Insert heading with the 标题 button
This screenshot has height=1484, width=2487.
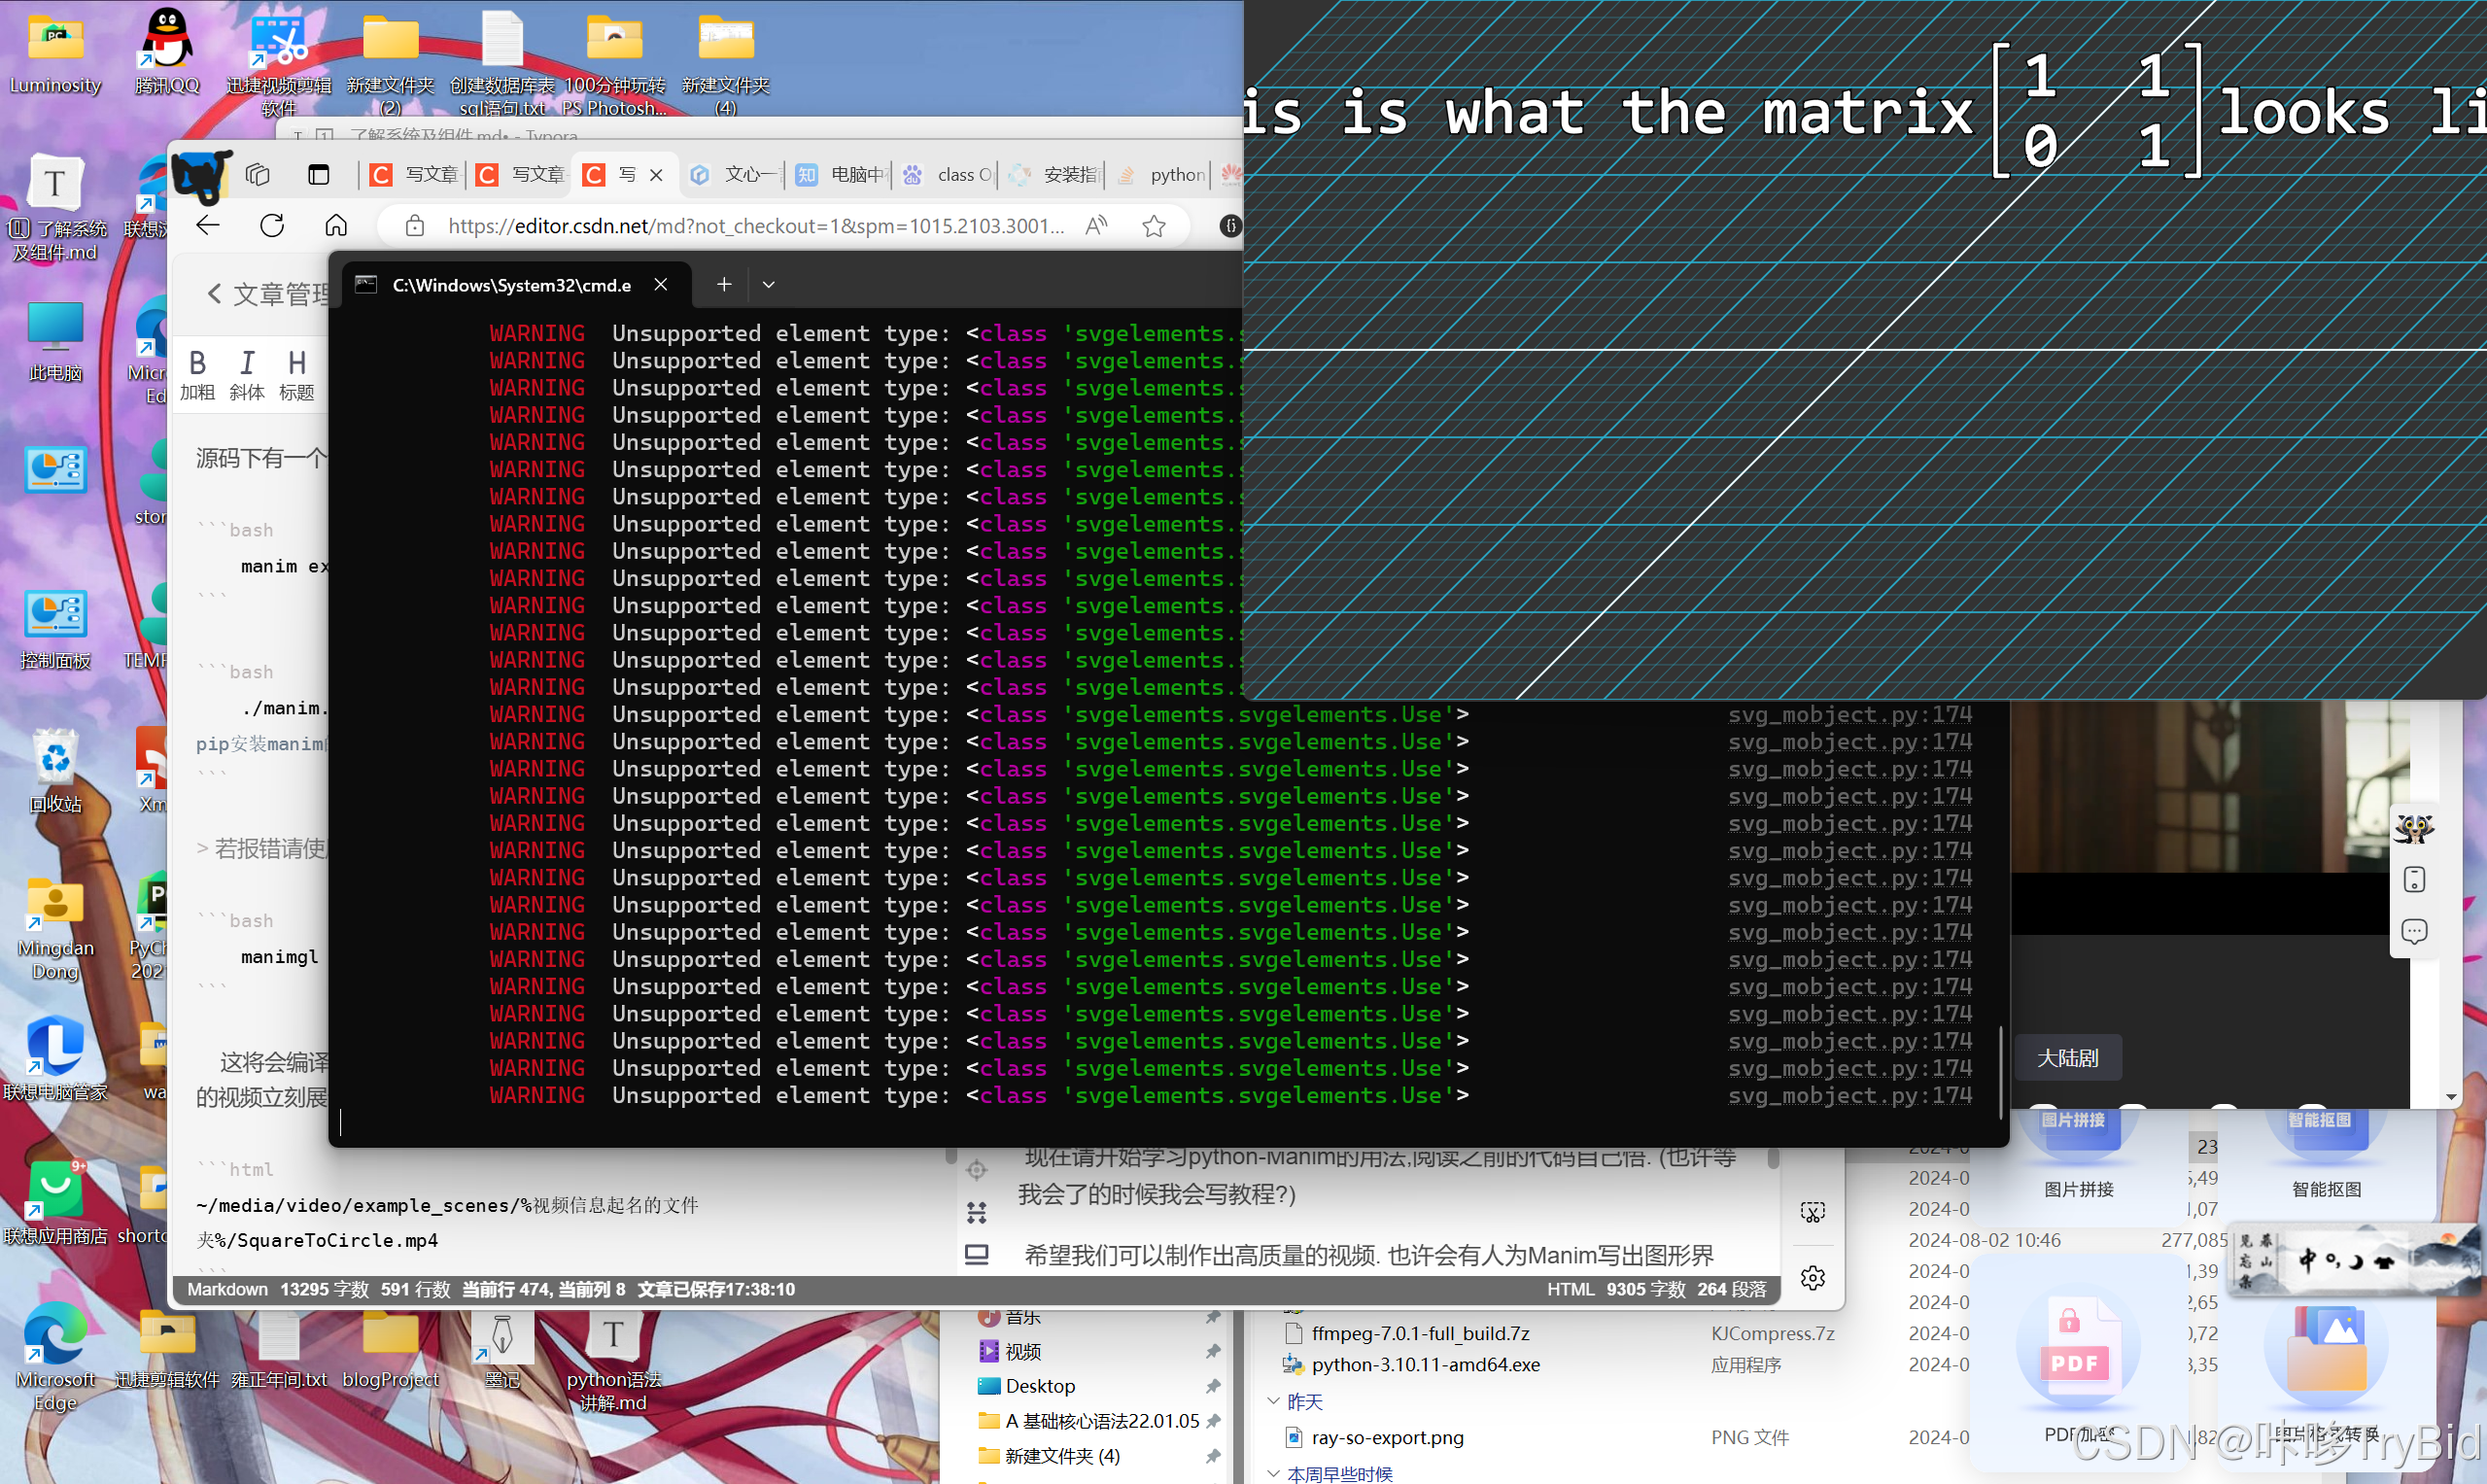click(296, 375)
